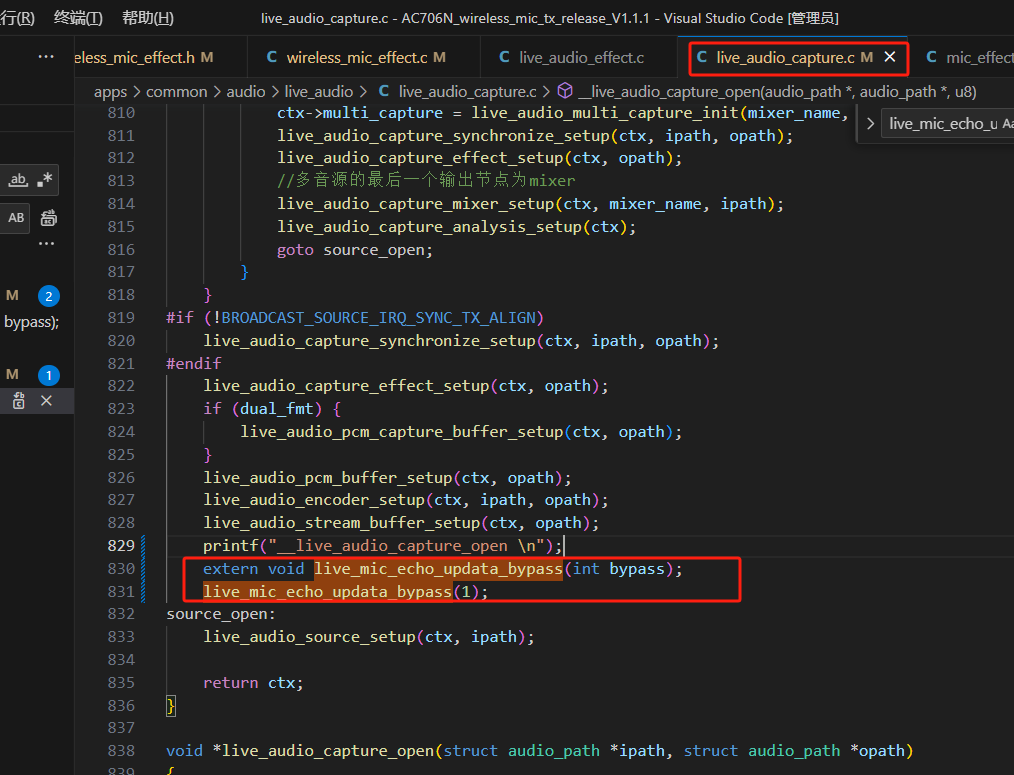
Task: Dismiss the selected search result
Action: click(x=46, y=400)
